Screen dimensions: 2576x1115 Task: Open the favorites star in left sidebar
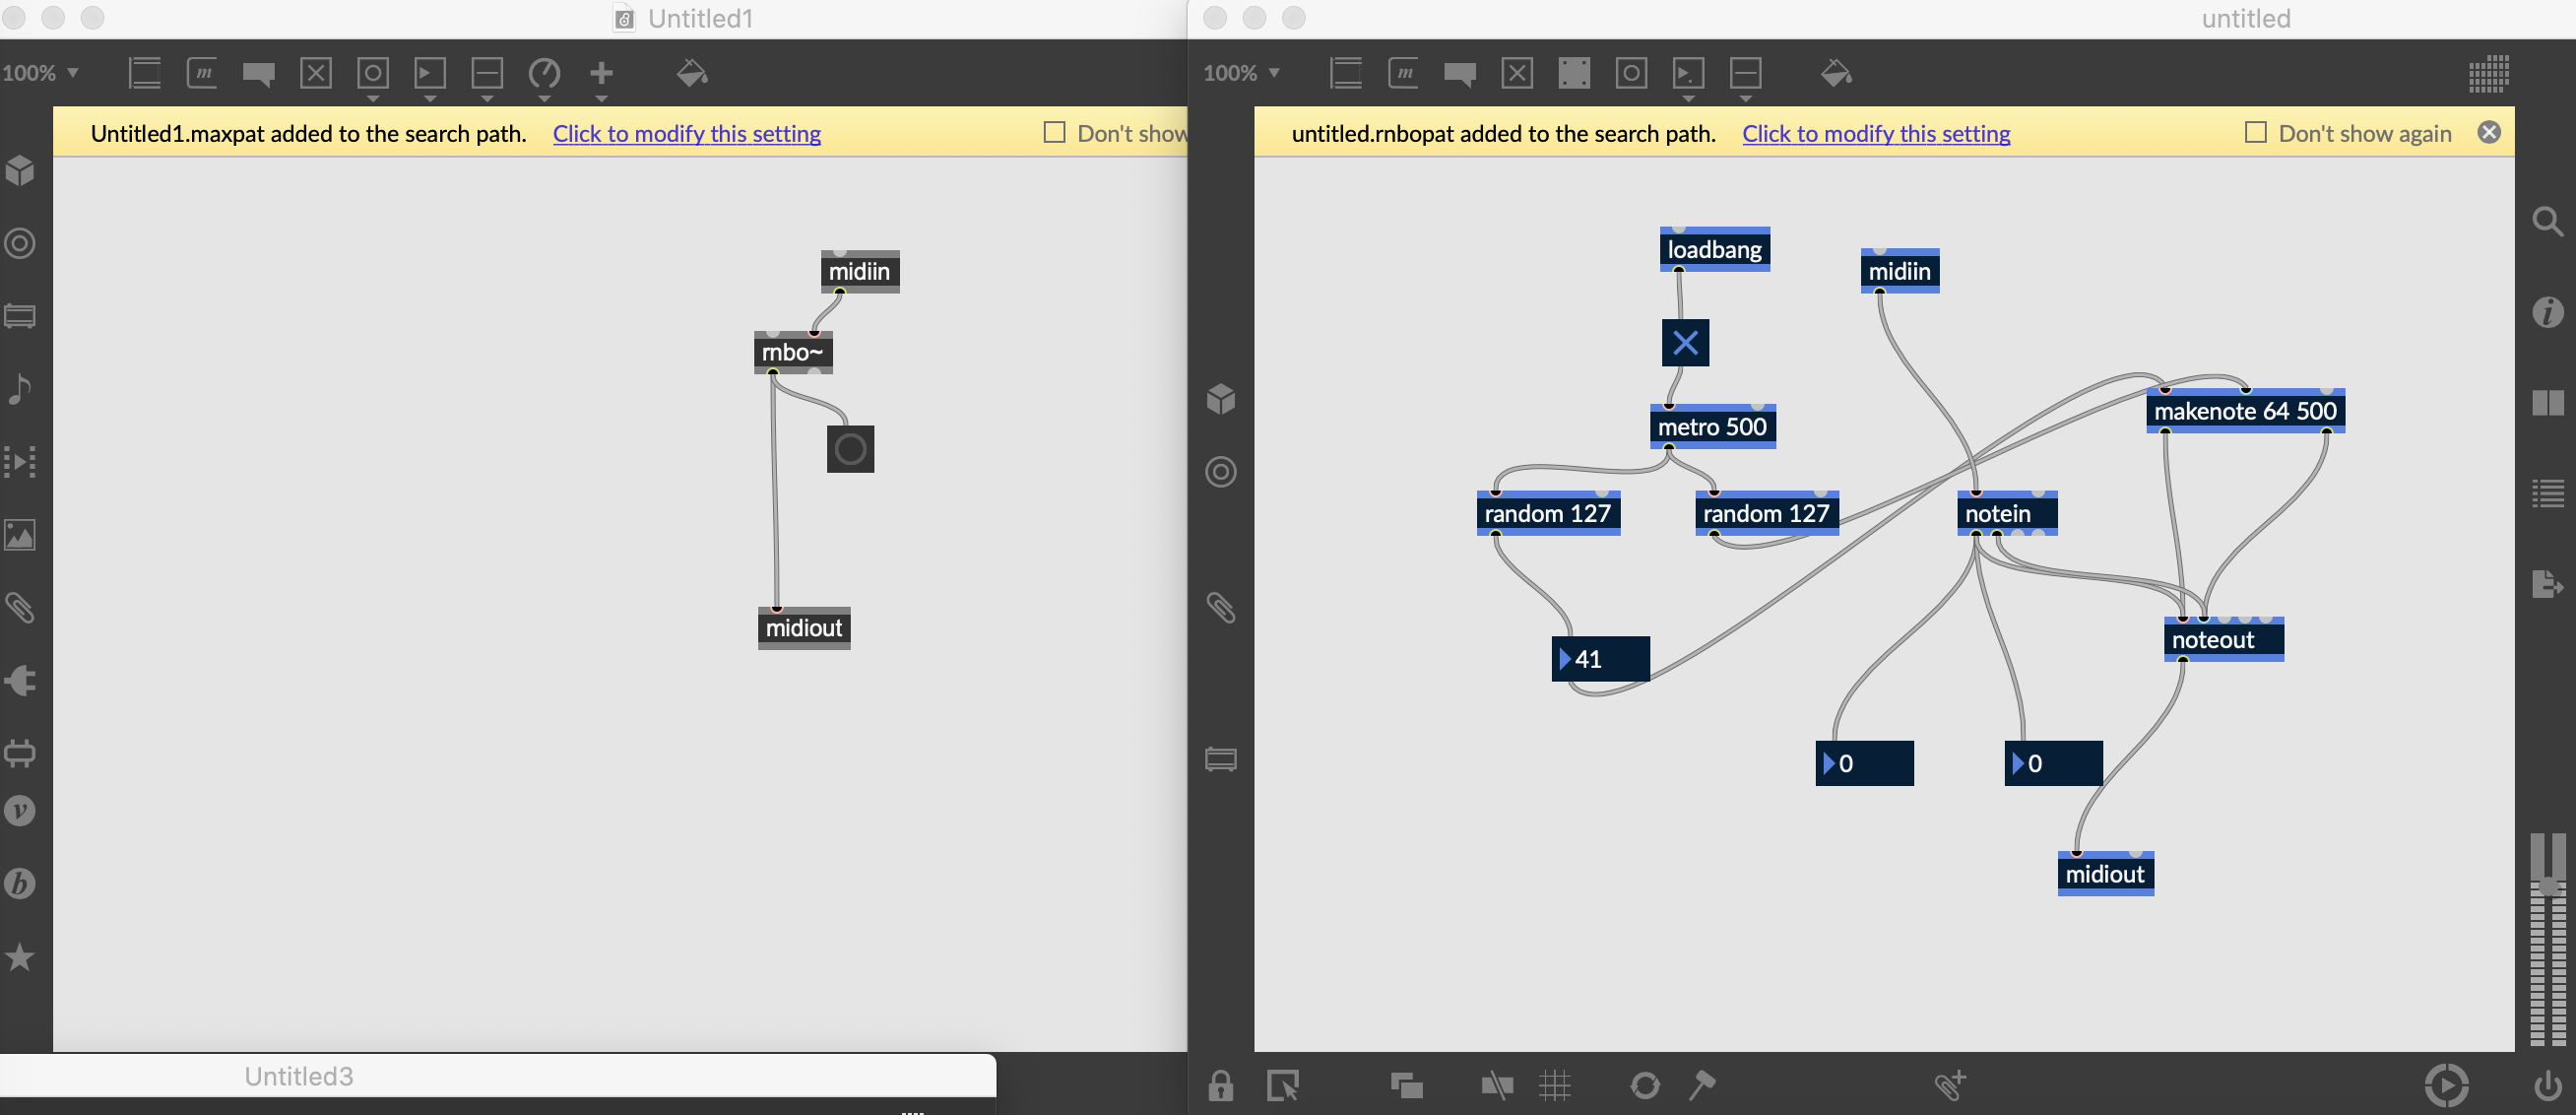tap(20, 957)
